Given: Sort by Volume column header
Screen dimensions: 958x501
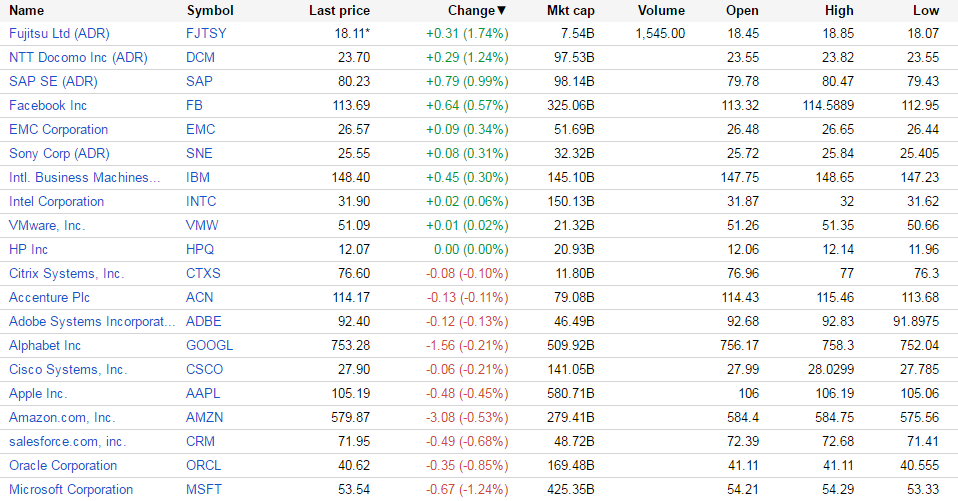Looking at the screenshot, I should tap(661, 10).
